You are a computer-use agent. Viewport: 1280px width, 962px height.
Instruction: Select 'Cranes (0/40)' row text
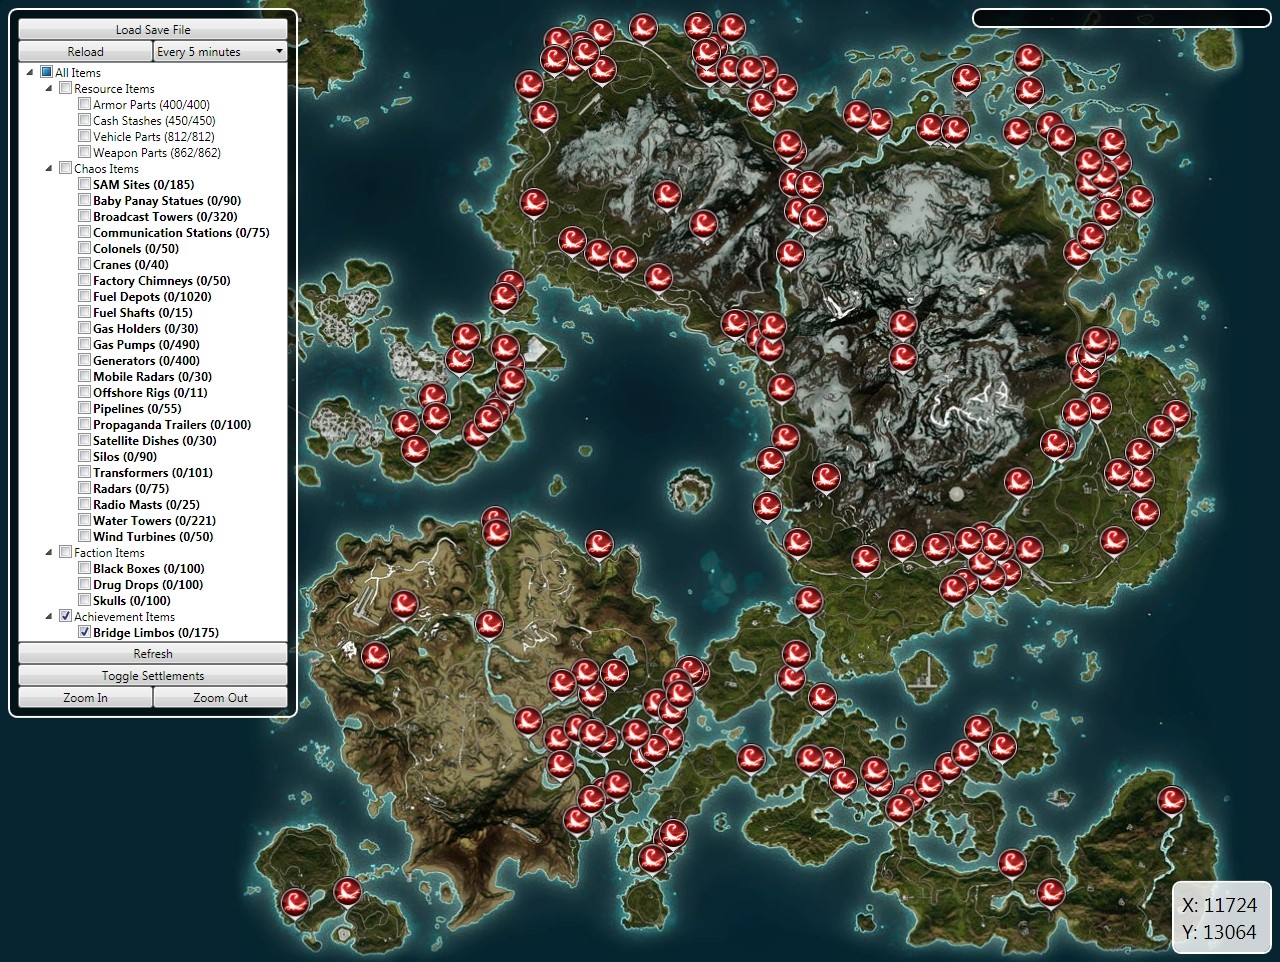[131, 264]
